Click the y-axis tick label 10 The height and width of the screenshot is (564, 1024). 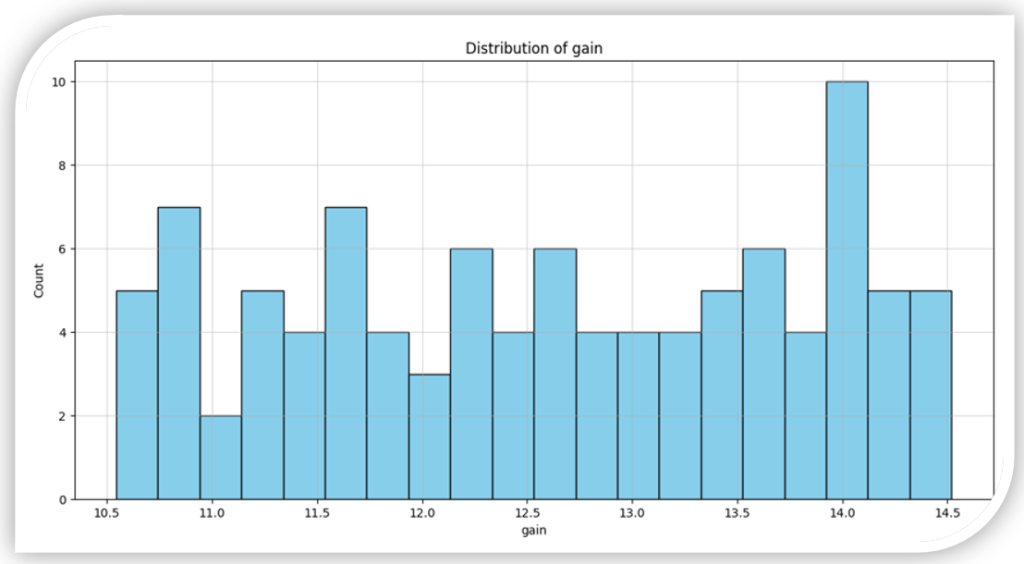[x=59, y=82]
